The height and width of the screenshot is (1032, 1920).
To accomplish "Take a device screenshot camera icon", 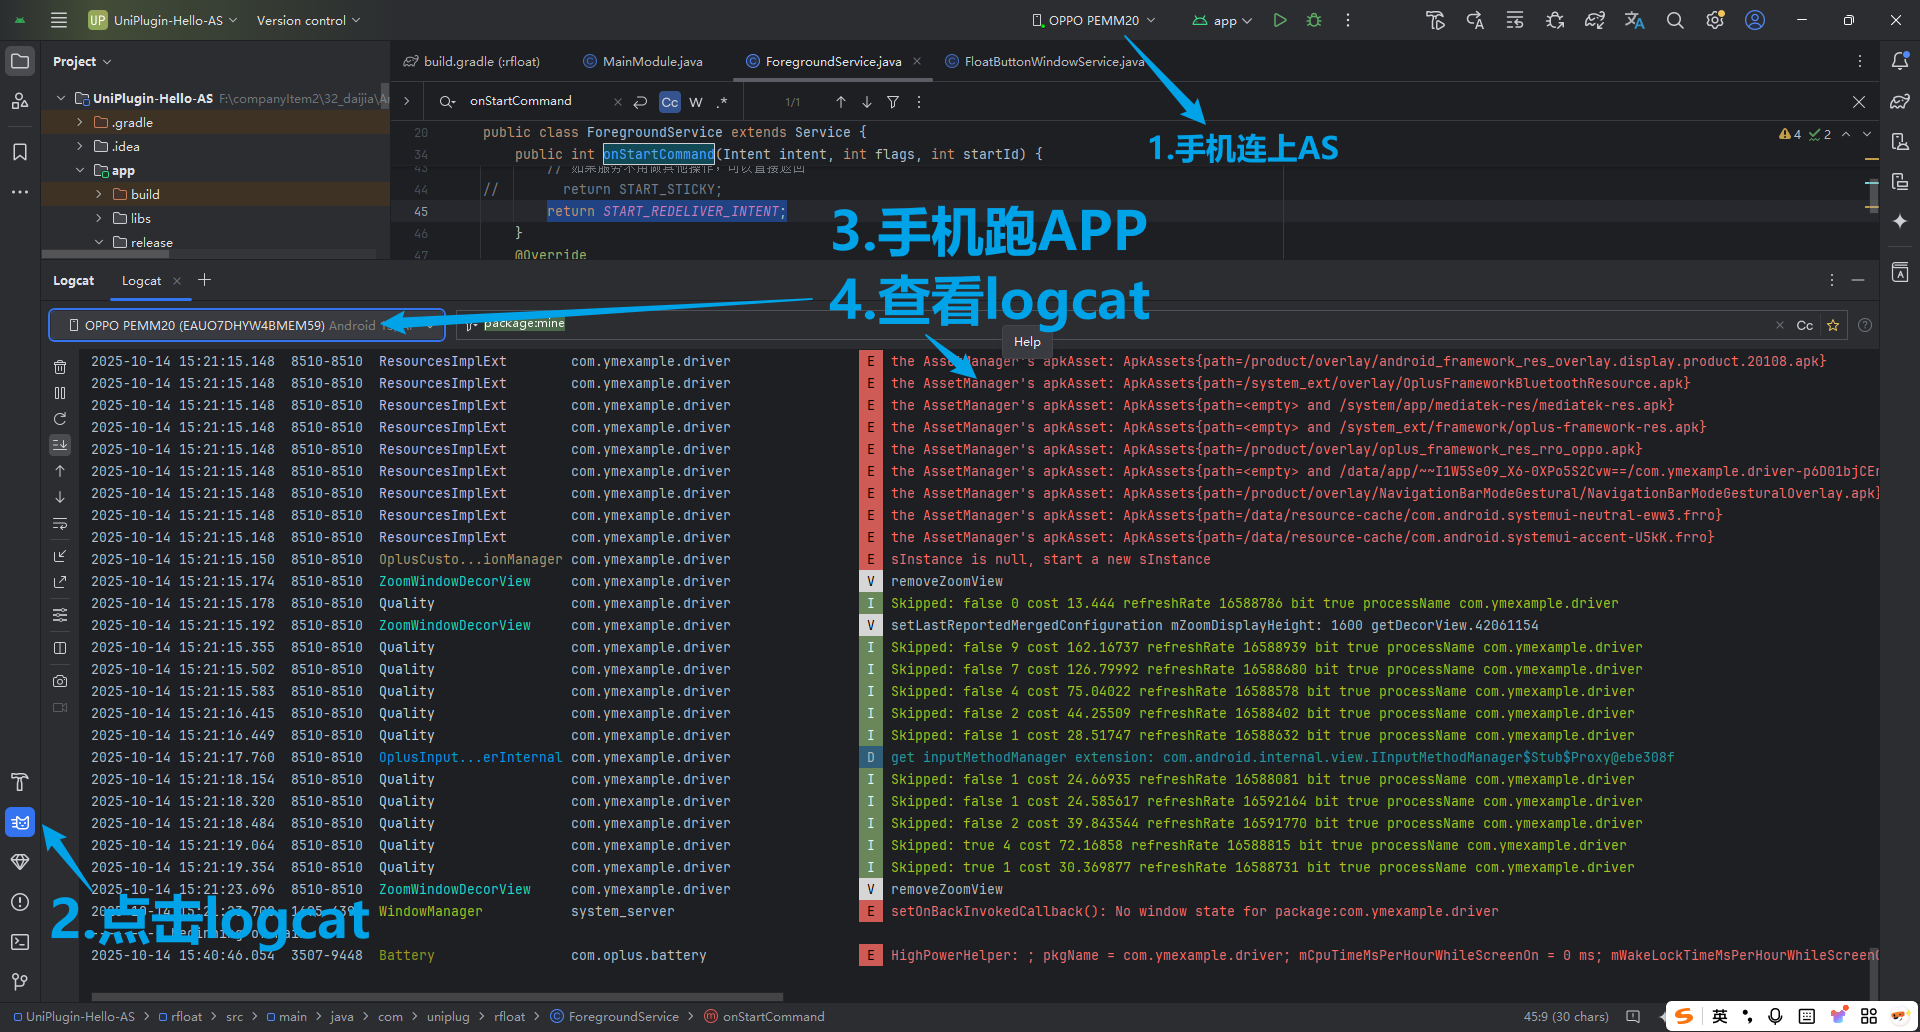I will coord(60,681).
